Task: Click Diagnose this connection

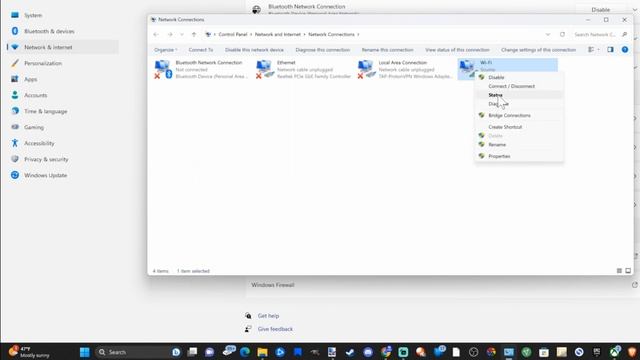Action: pos(323,50)
